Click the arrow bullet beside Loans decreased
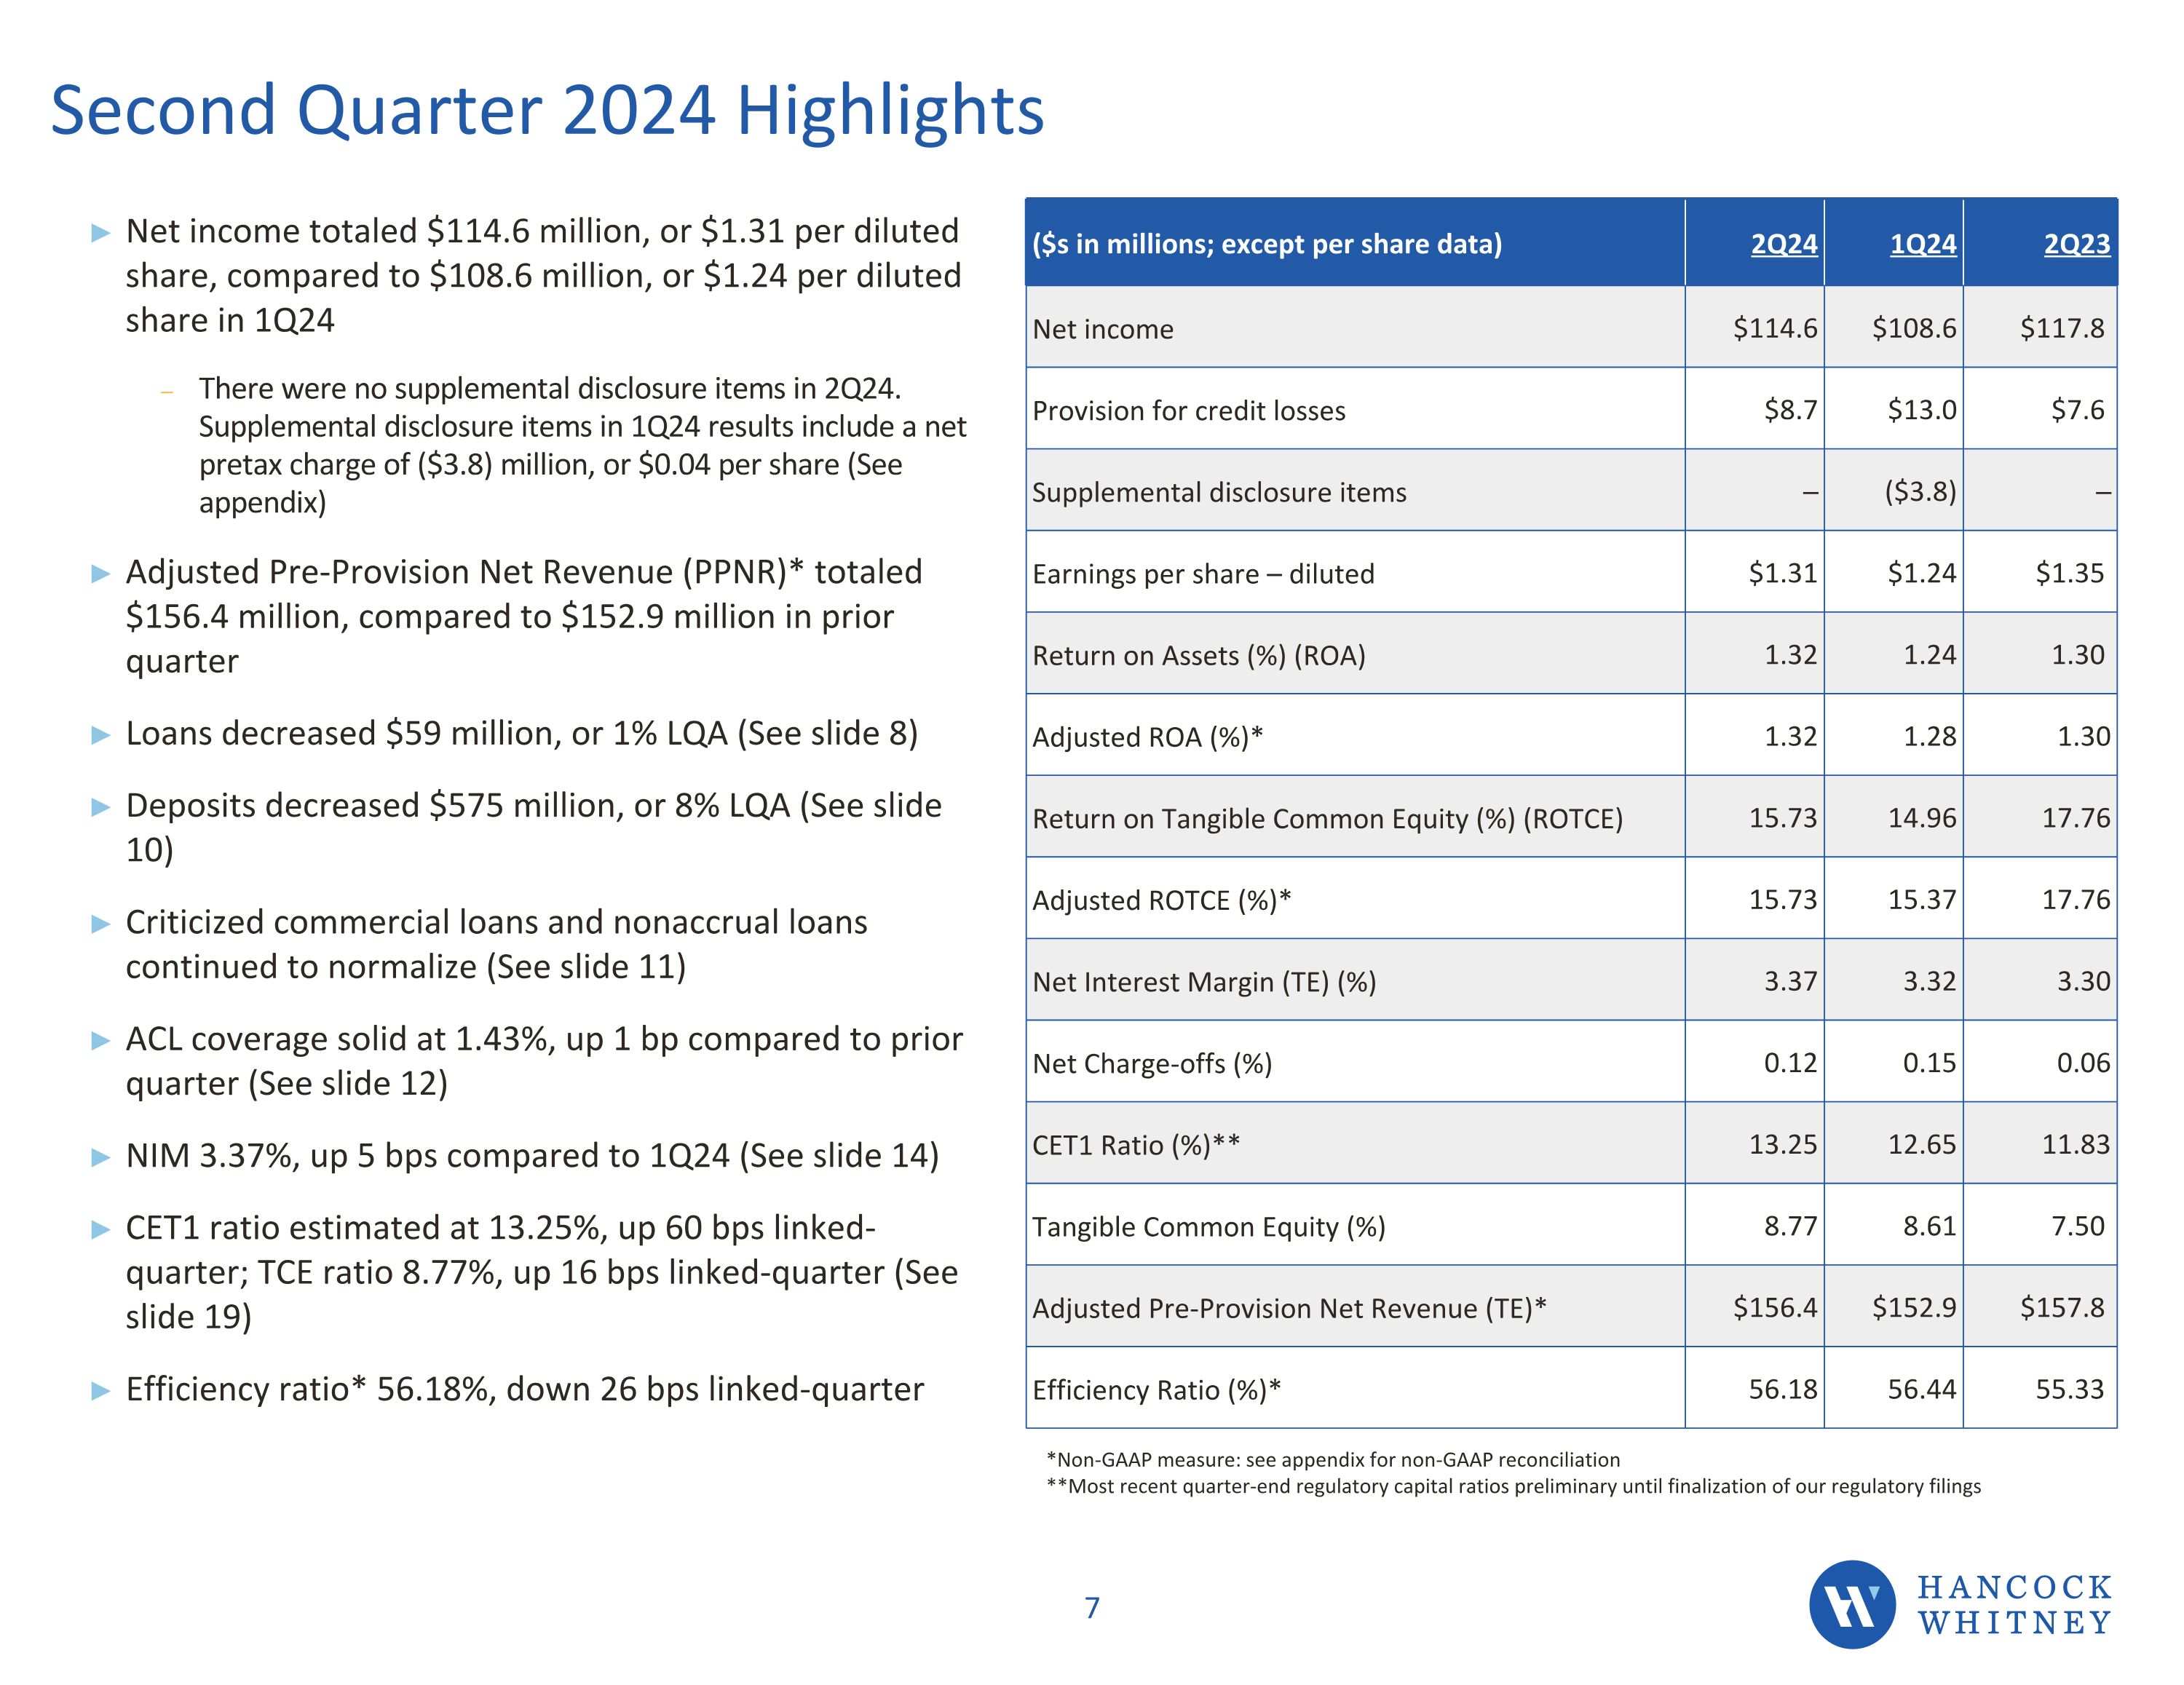Screen dimensions: 2184x1685 100,736
